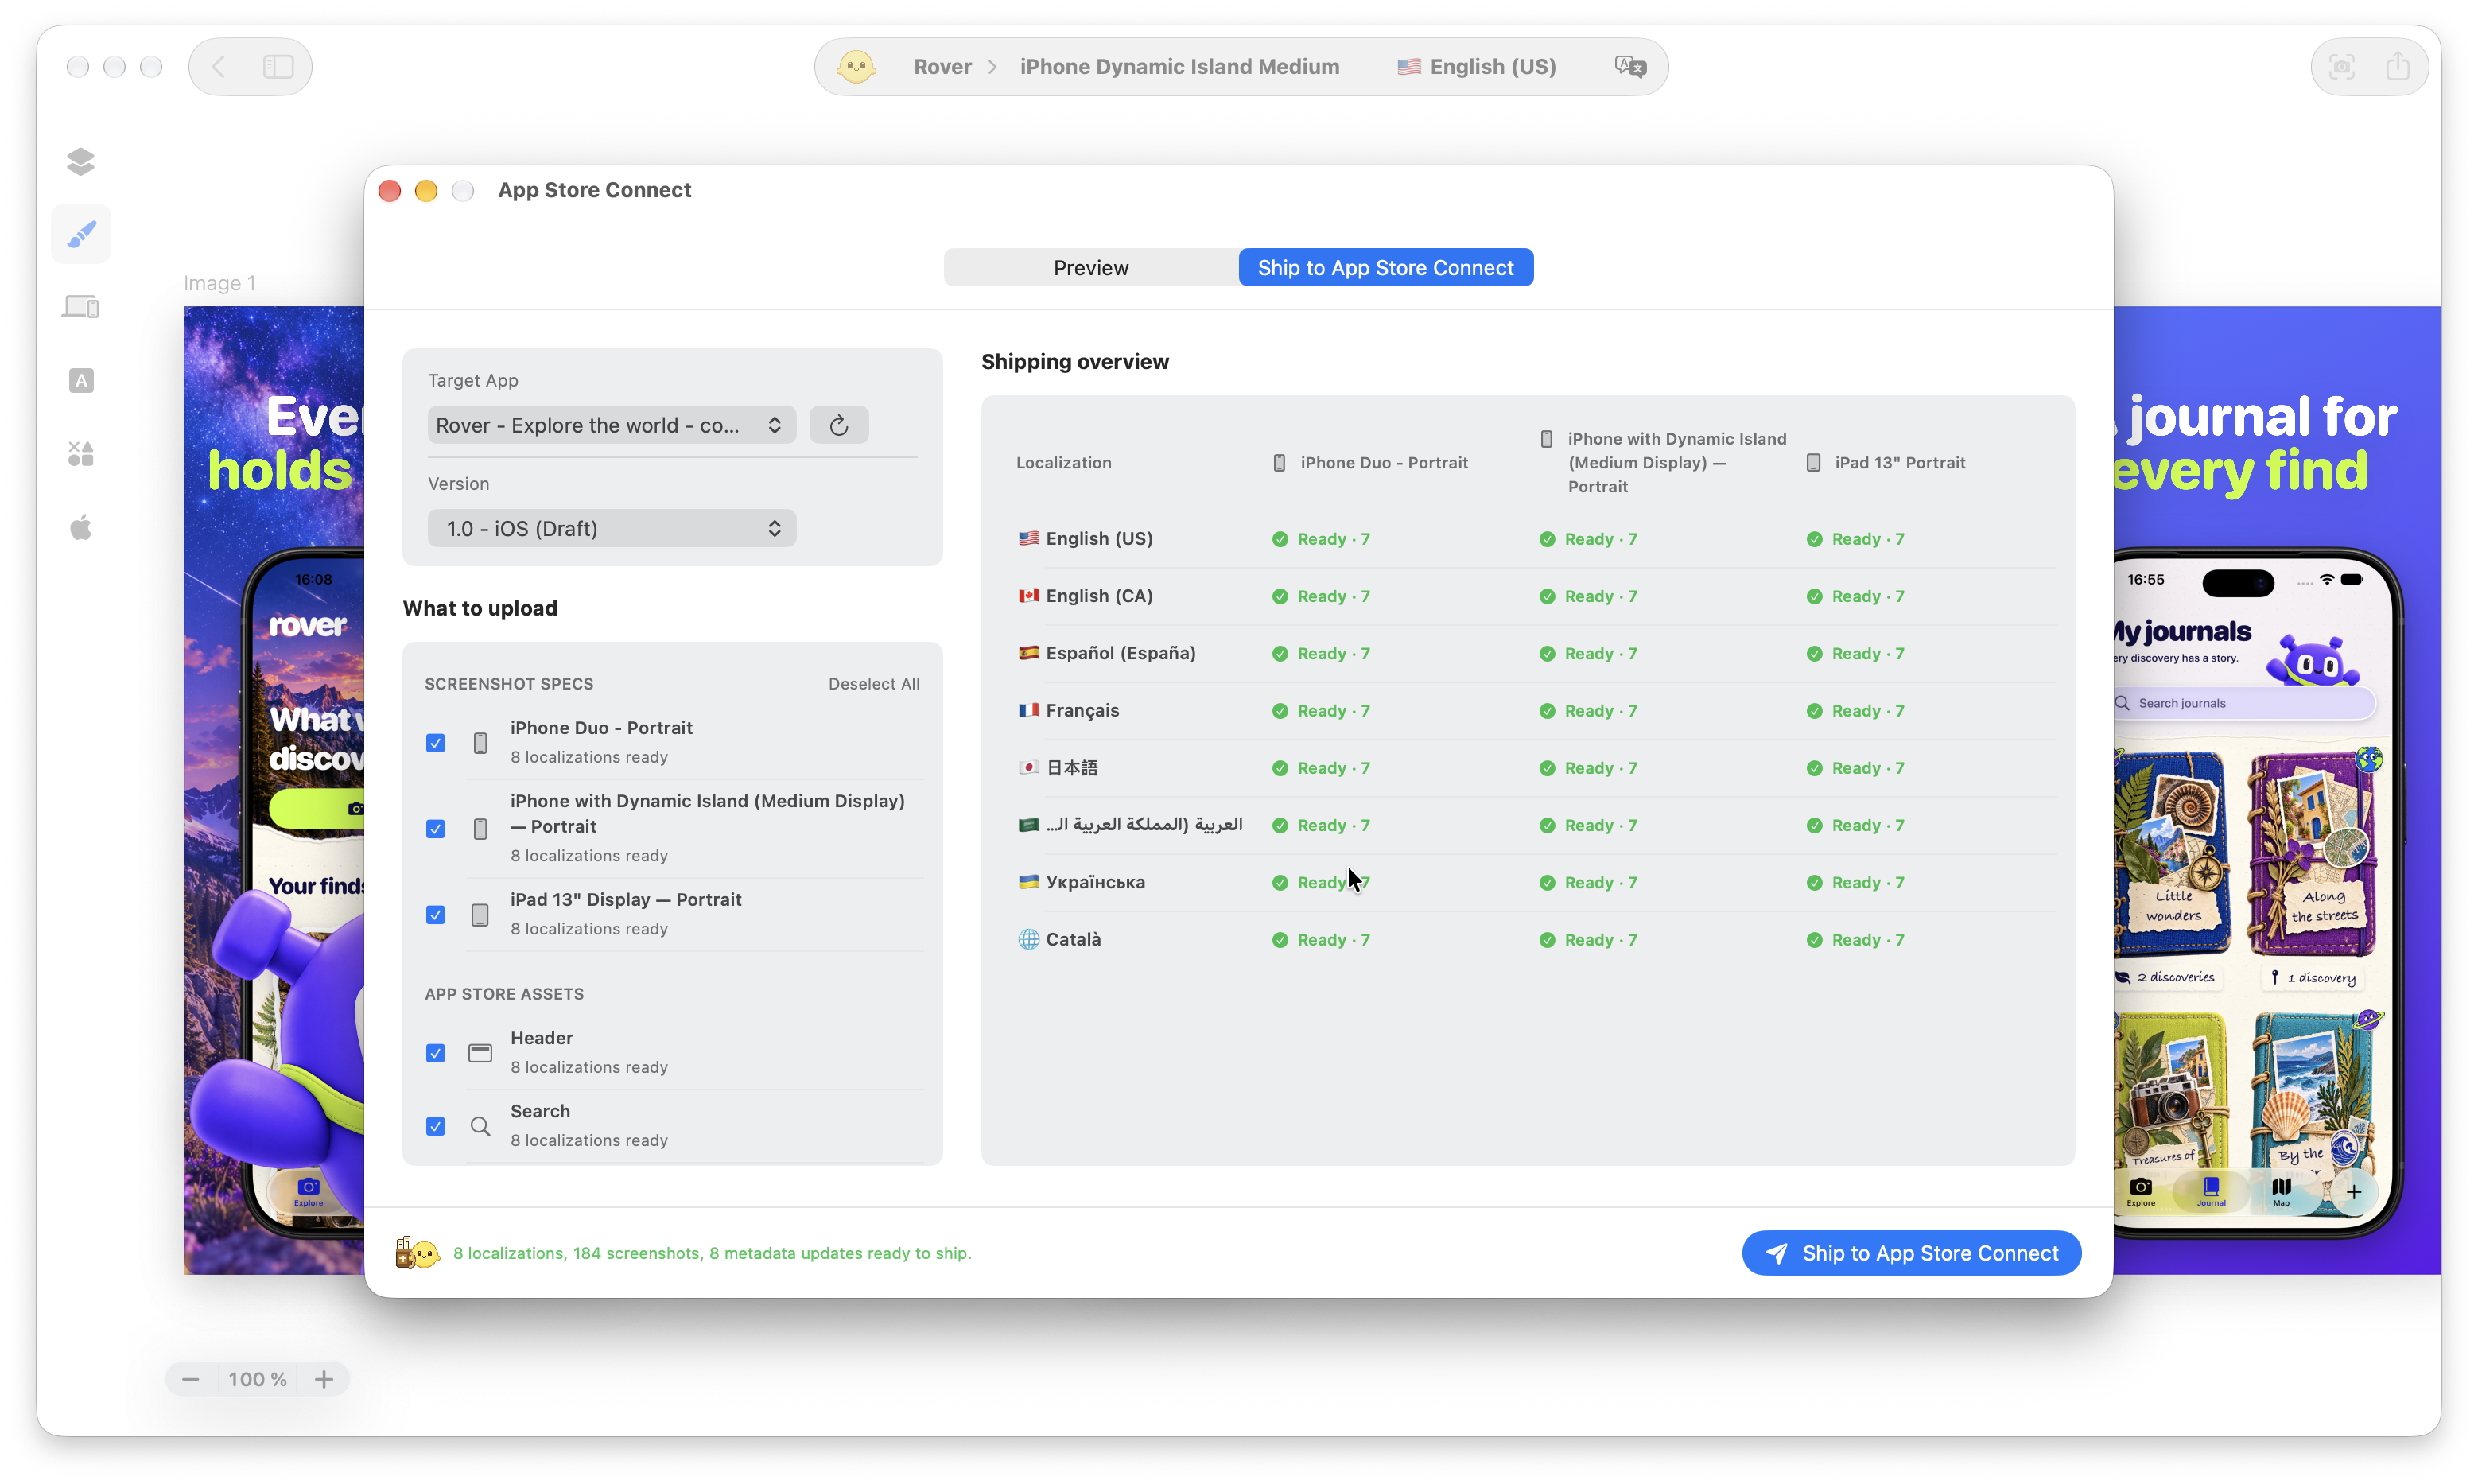Click the Français localization row
2478x1484 pixels.
1535,711
